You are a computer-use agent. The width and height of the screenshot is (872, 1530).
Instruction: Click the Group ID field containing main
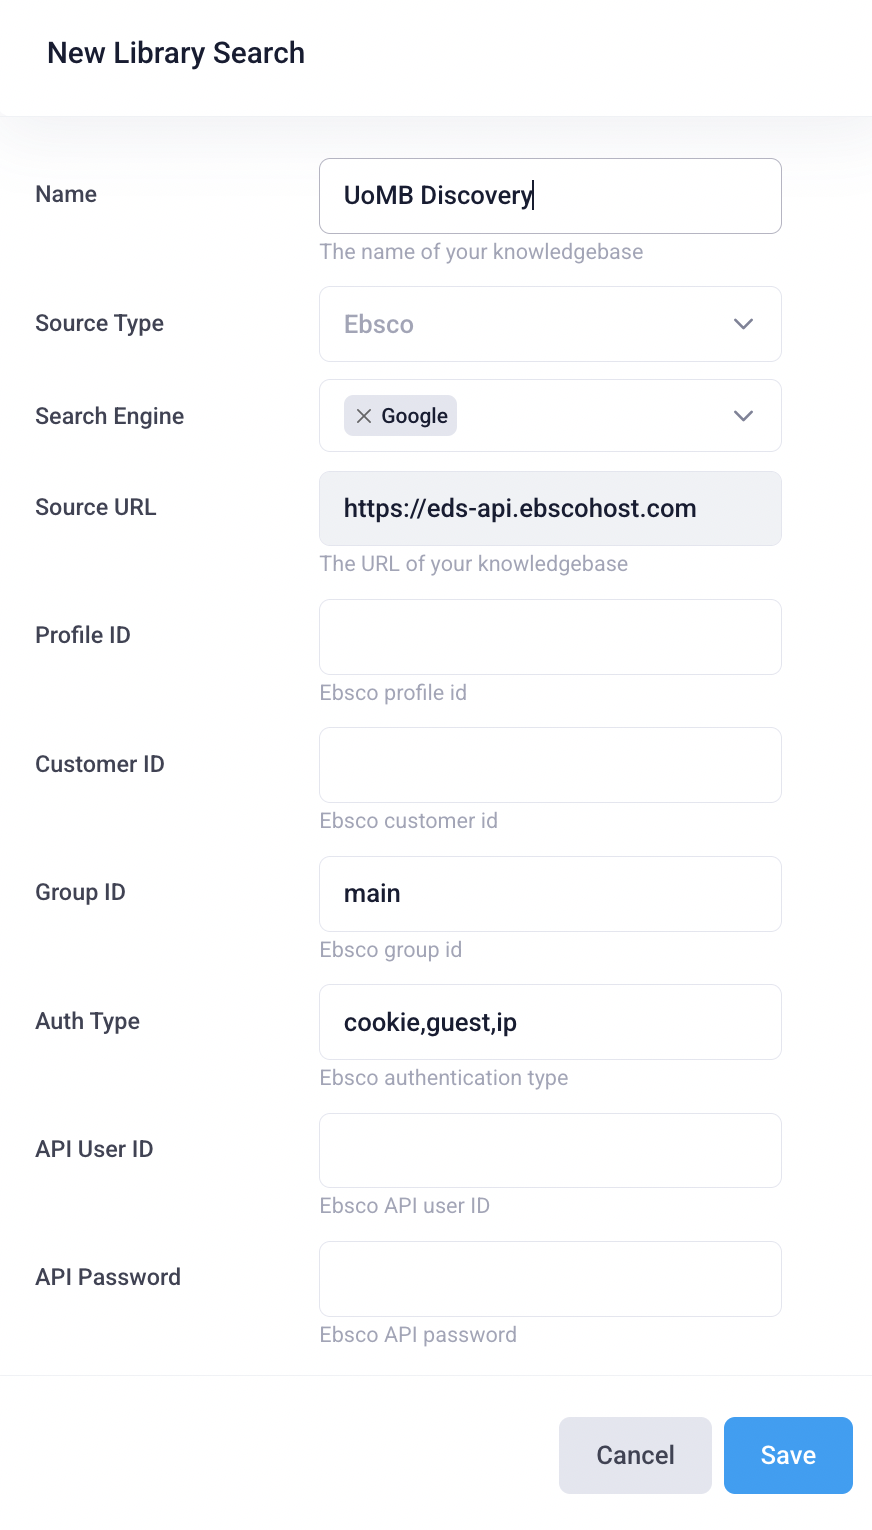tap(550, 894)
